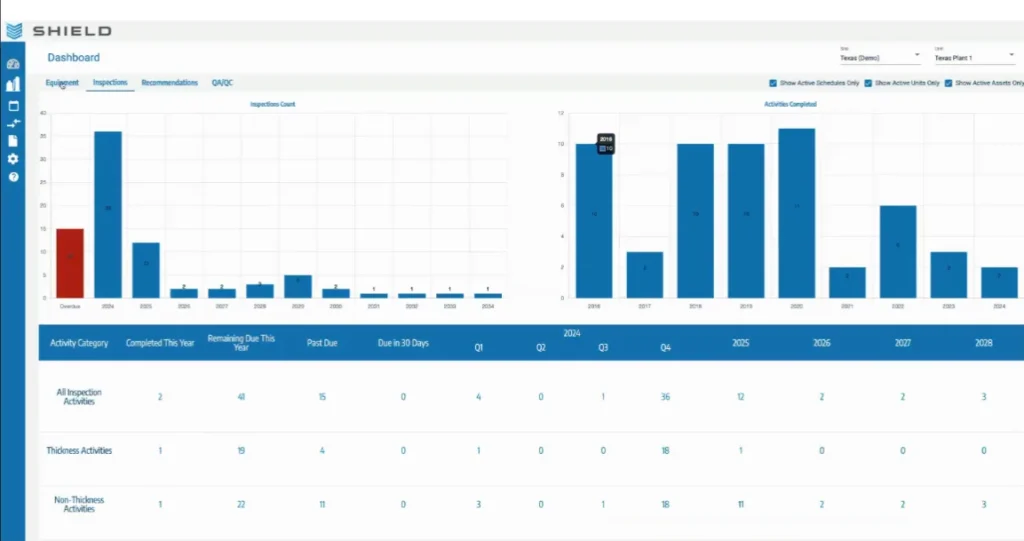Viewport: 1024px width, 541px height.
Task: Open the document icon in sidebar
Action: point(13,141)
